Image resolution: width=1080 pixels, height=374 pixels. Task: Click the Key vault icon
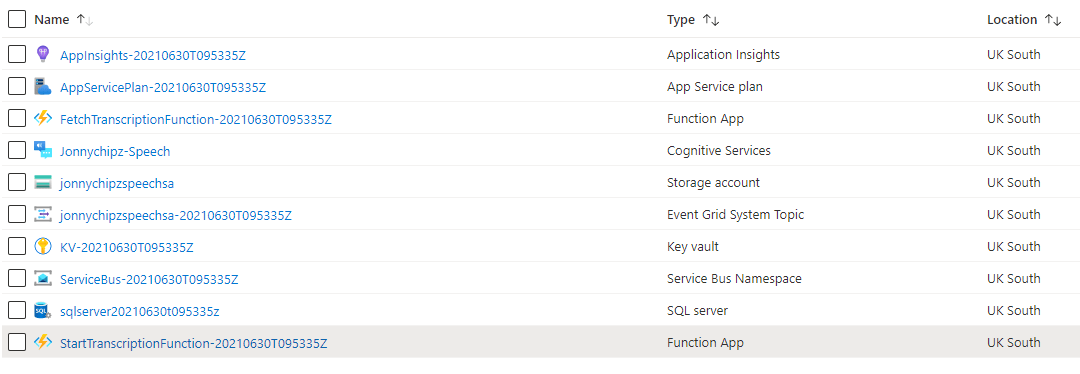click(x=43, y=247)
